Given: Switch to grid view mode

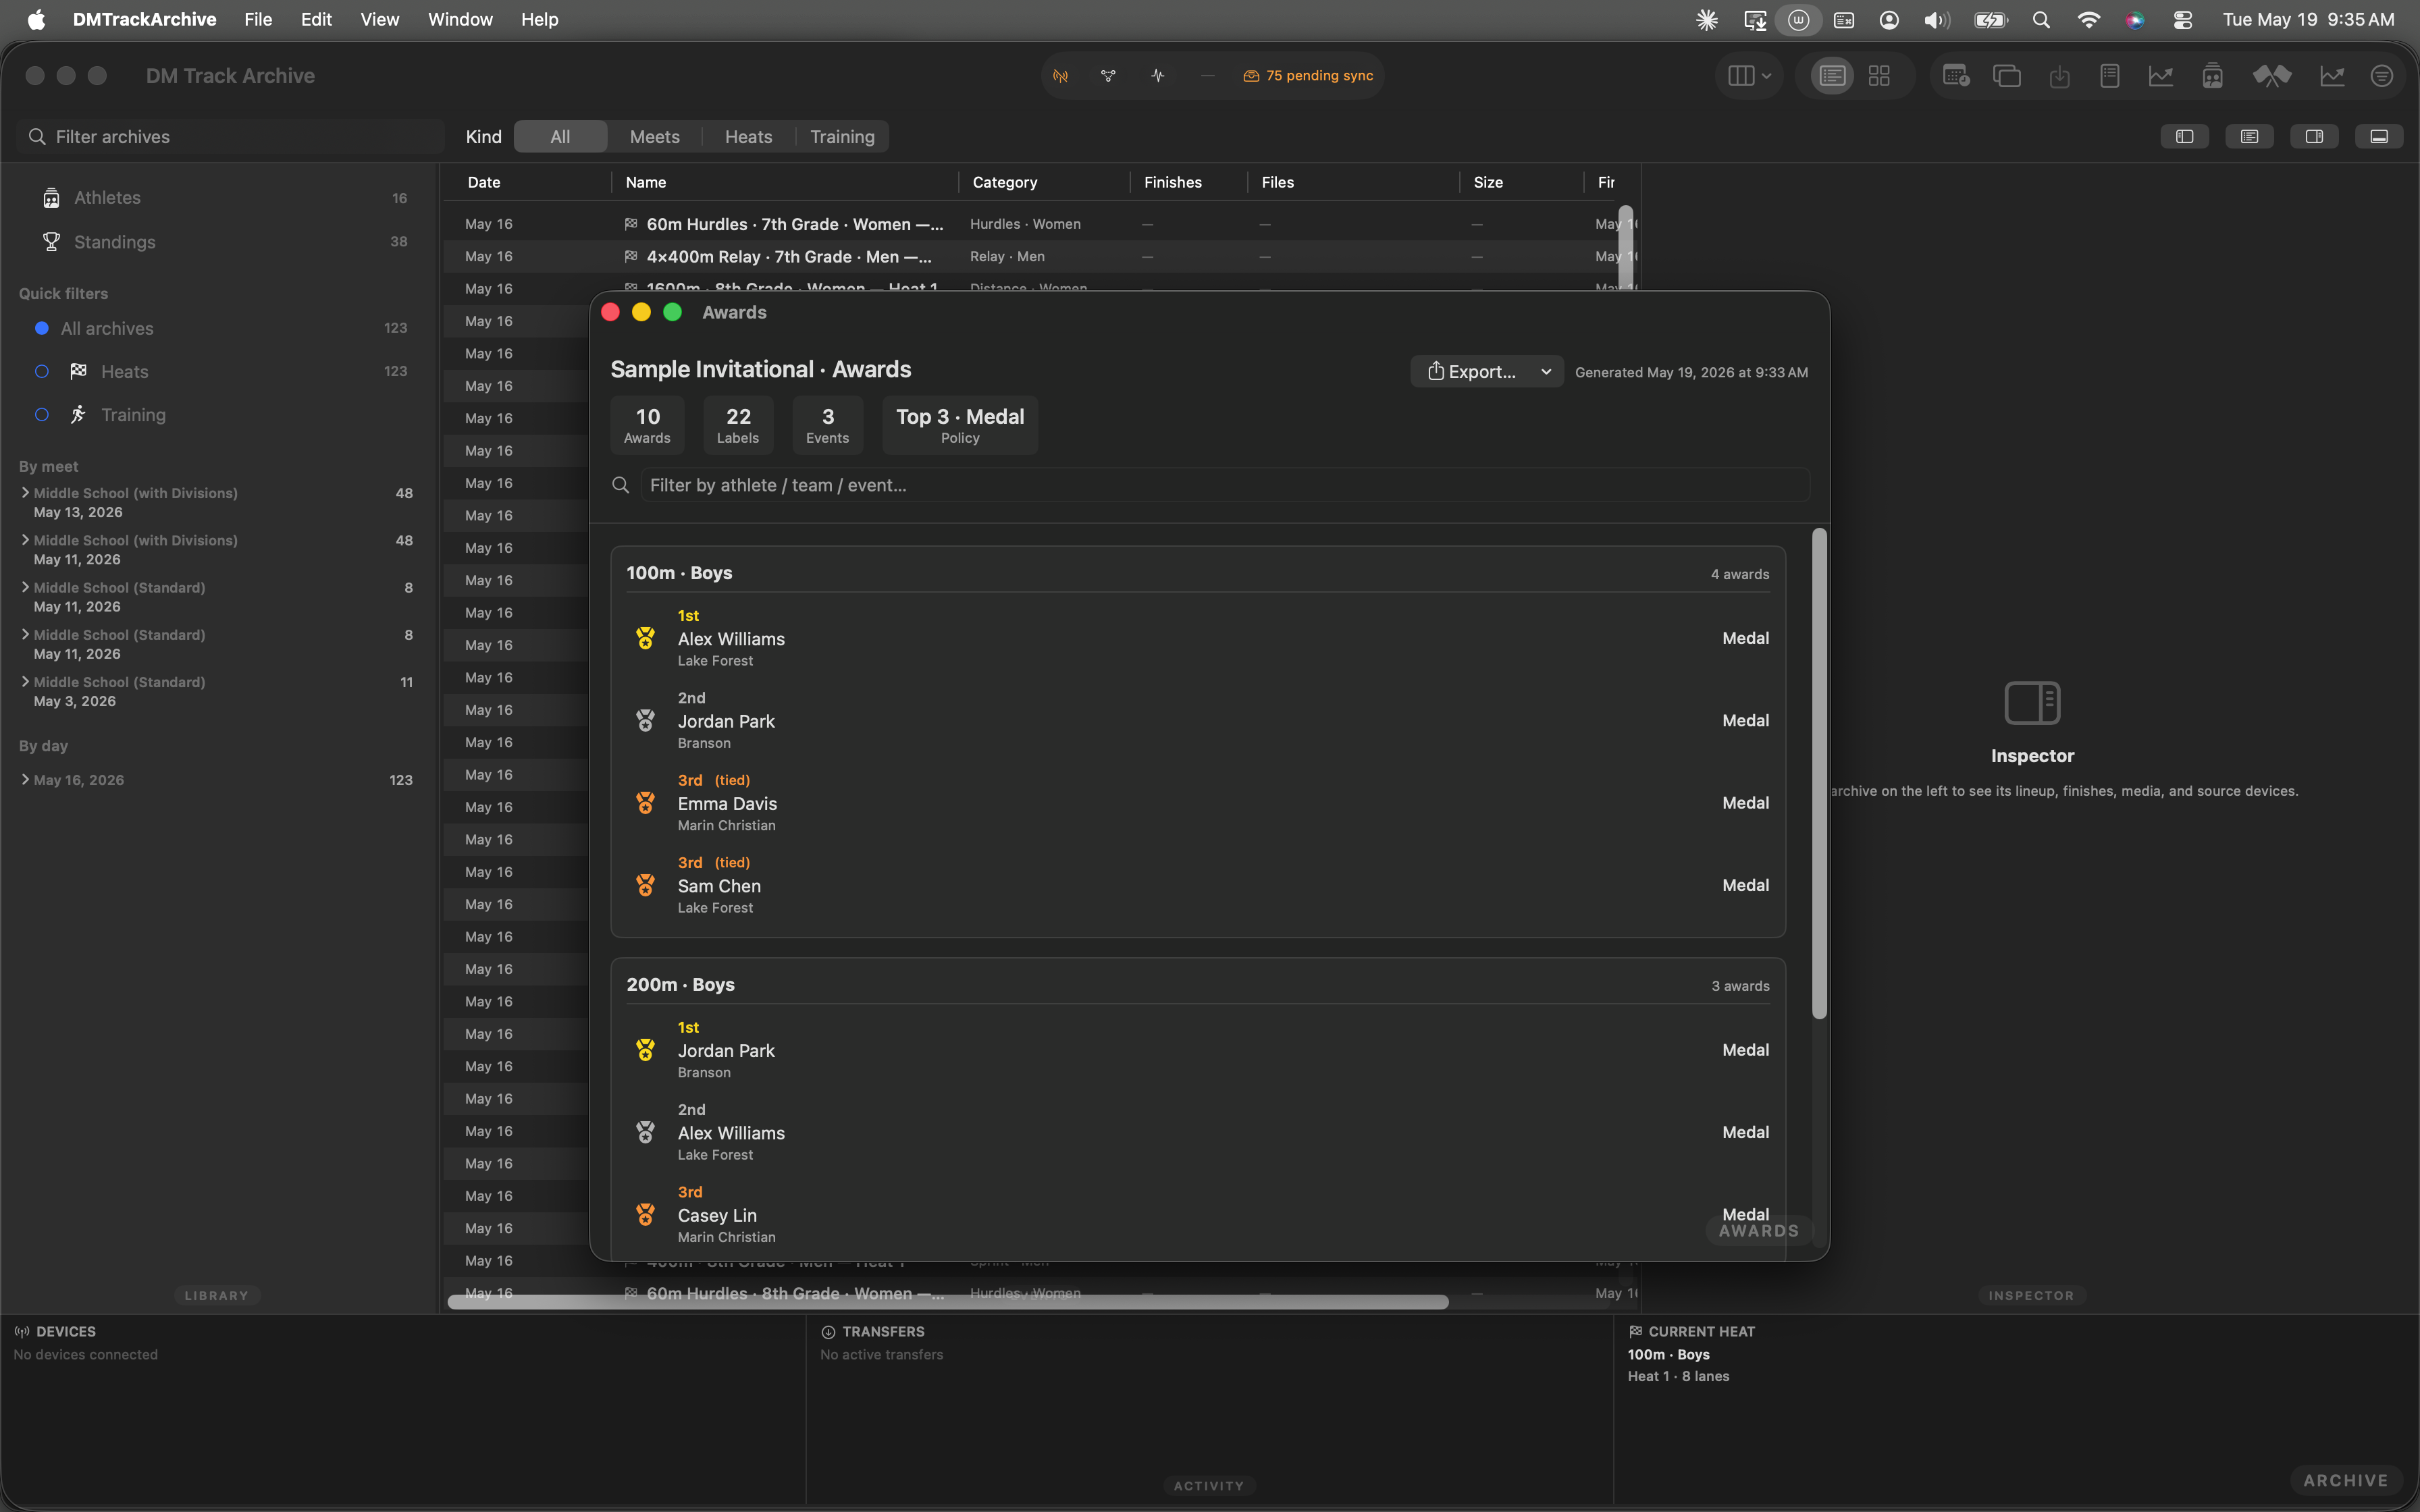Looking at the screenshot, I should click(x=1879, y=76).
